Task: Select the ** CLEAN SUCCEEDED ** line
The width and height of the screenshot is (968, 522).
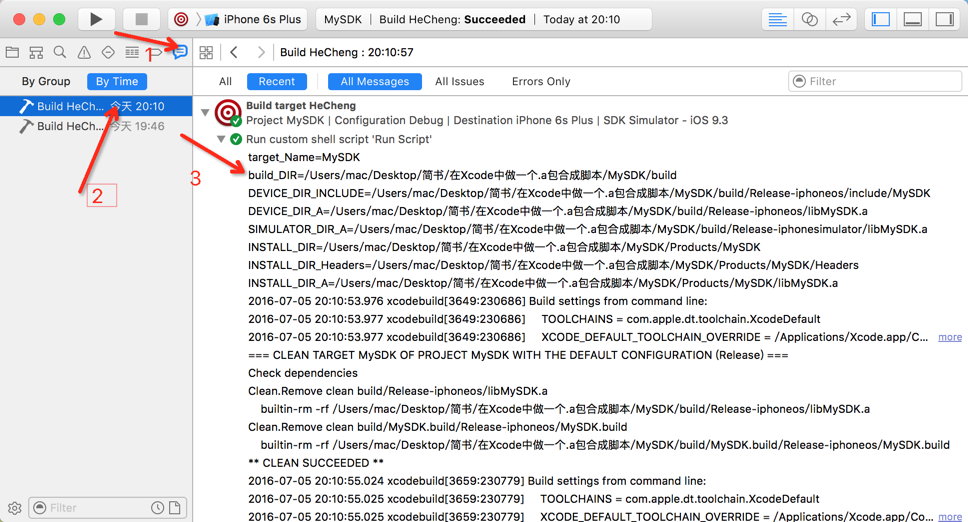Action: (315, 463)
